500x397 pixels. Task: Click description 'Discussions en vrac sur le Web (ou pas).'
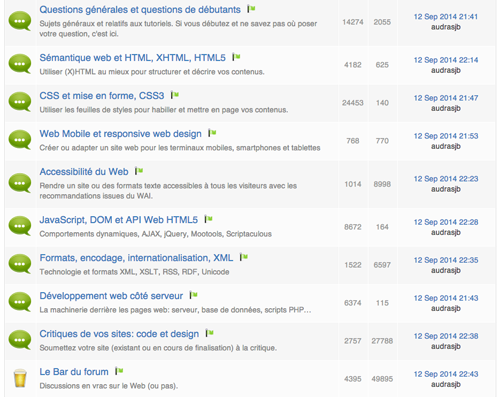click(x=109, y=386)
